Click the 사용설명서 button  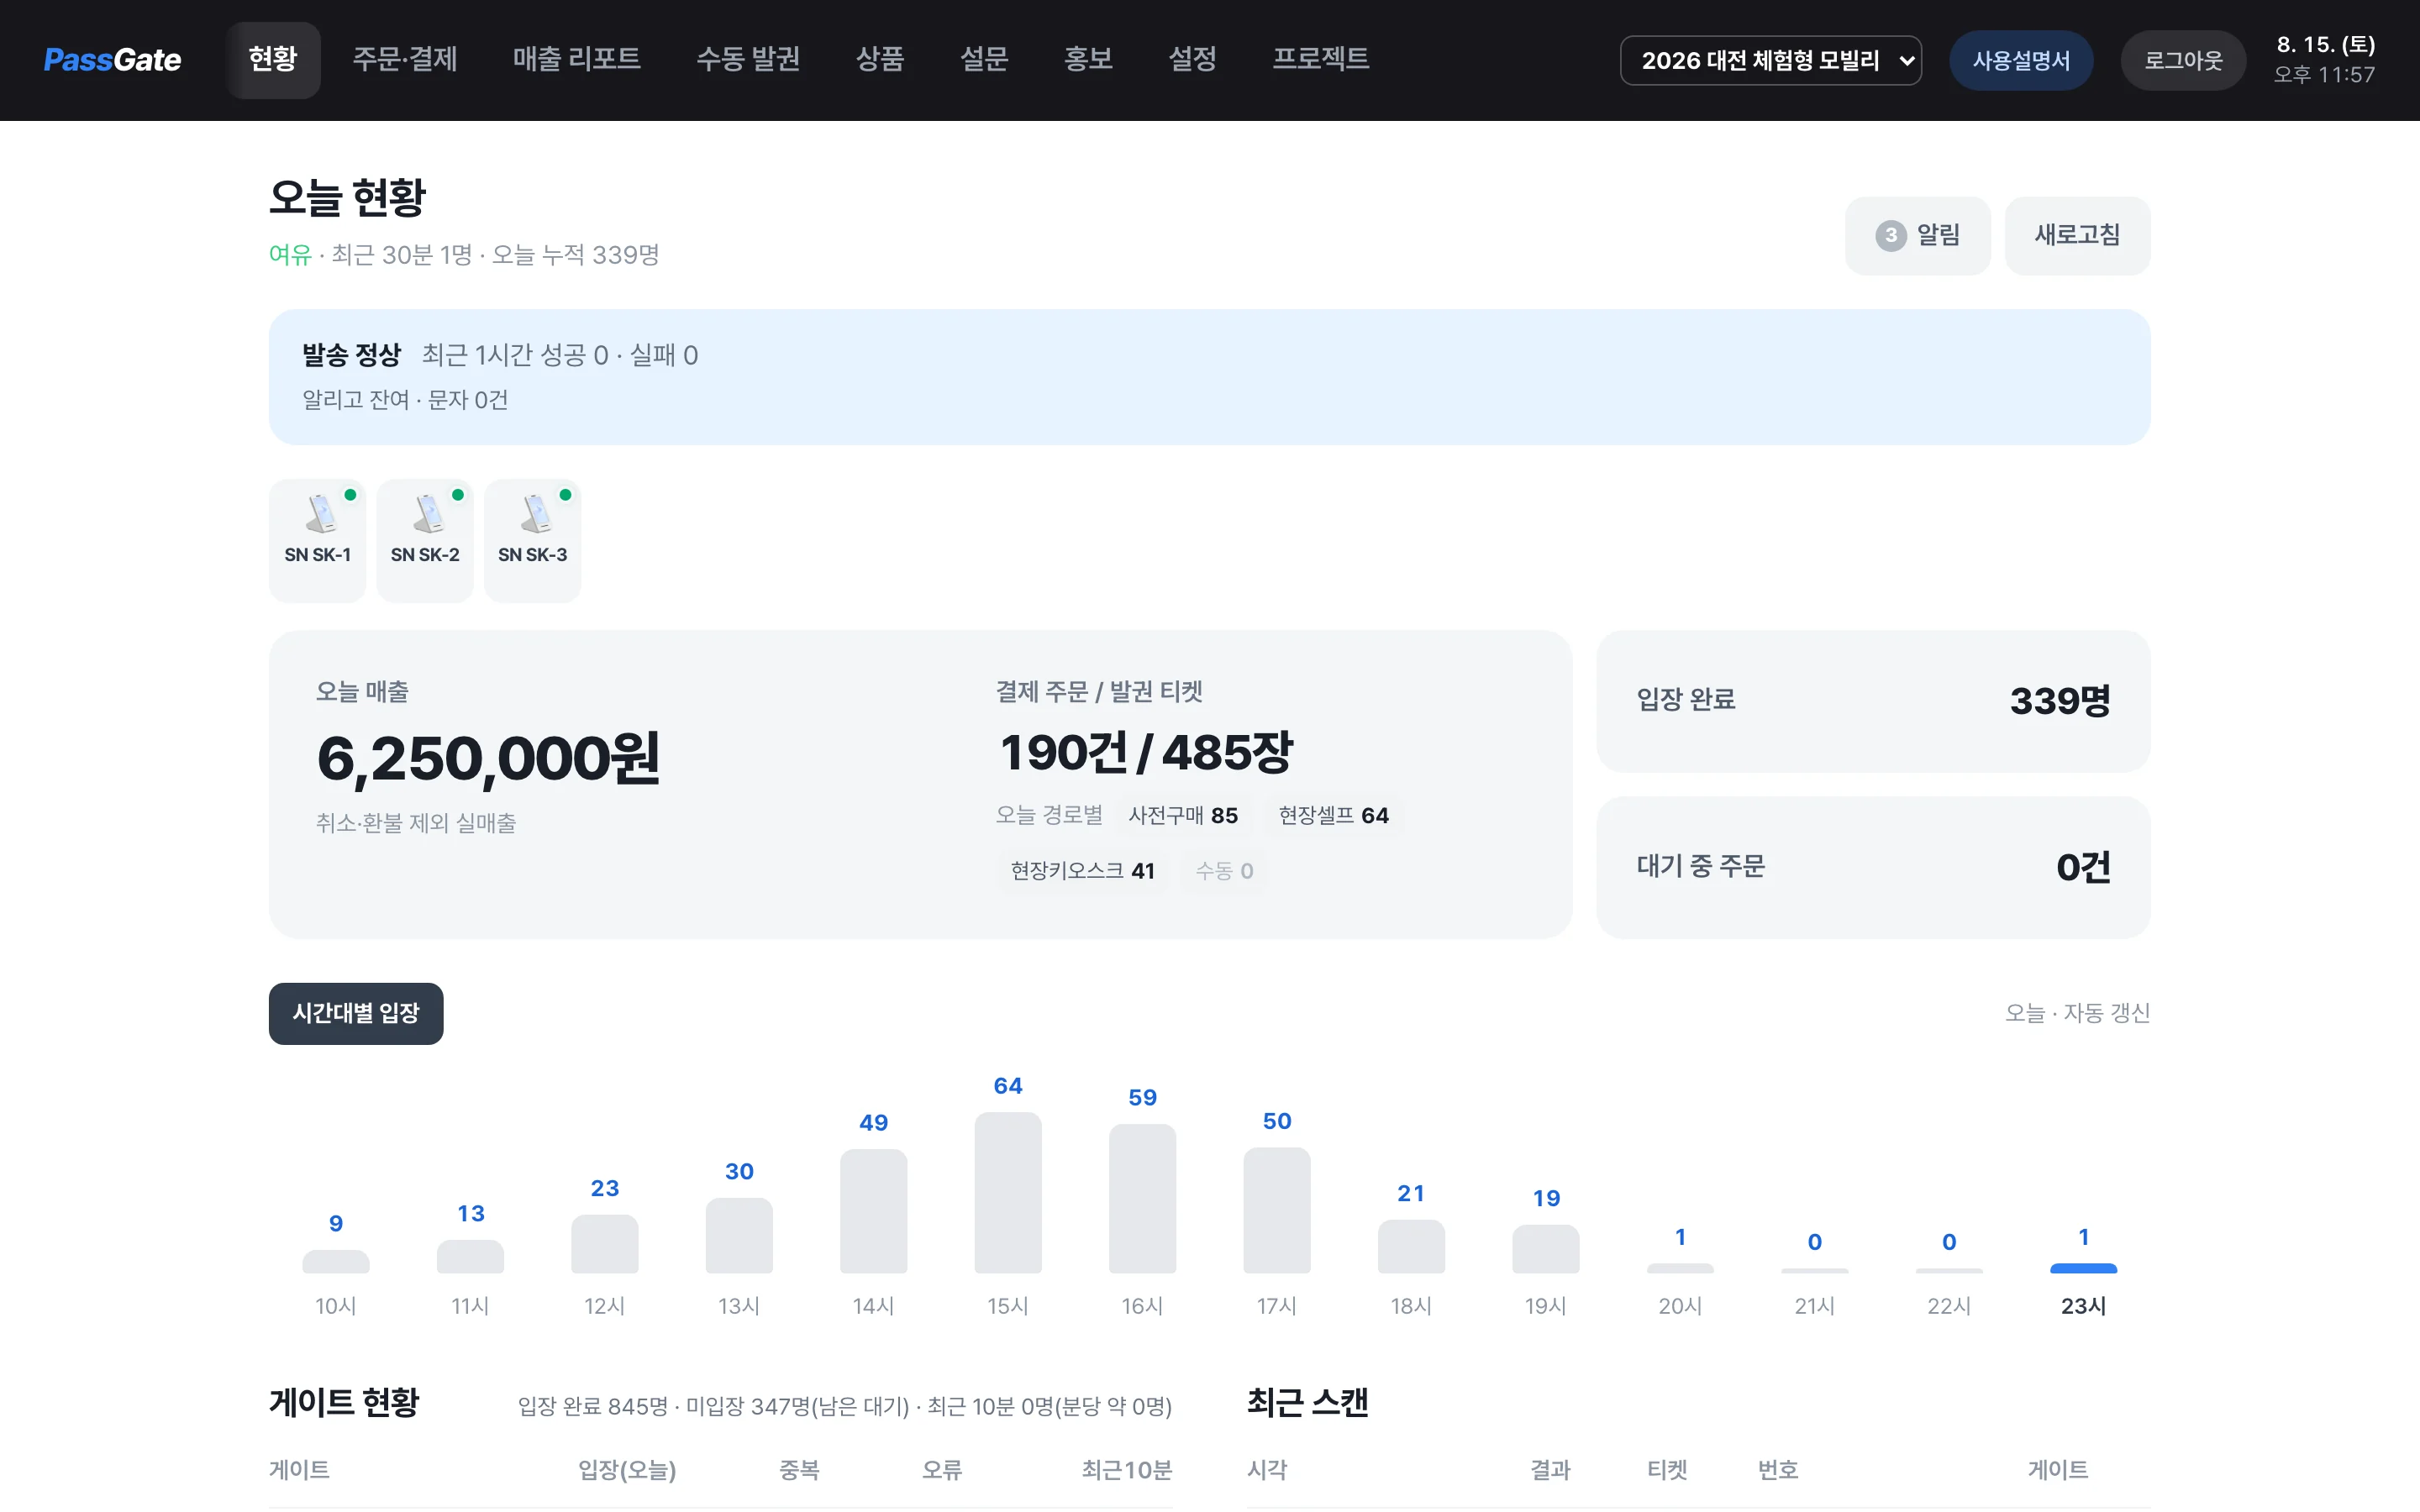pos(2021,60)
